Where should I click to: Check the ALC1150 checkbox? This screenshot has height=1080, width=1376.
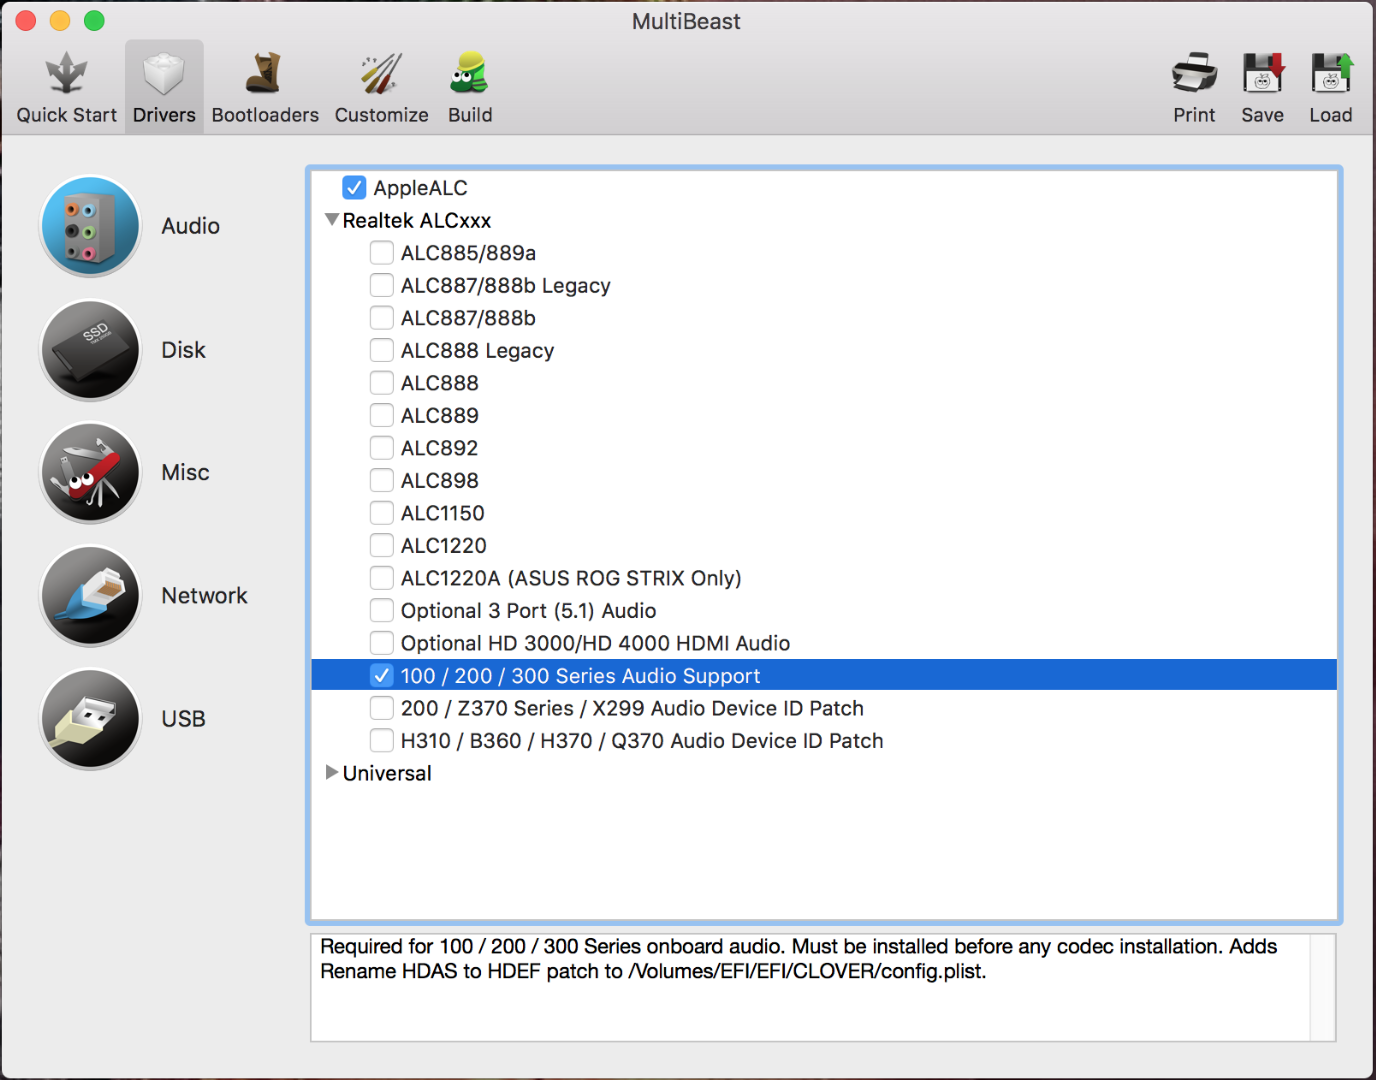[x=381, y=513]
